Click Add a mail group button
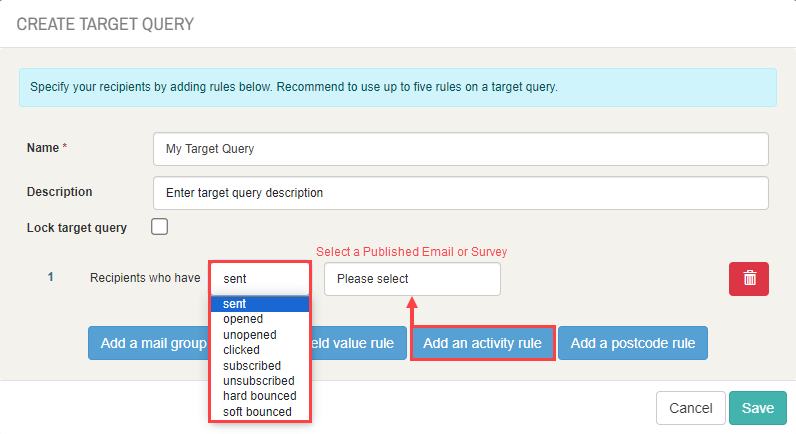This screenshot has width=796, height=434. click(149, 343)
